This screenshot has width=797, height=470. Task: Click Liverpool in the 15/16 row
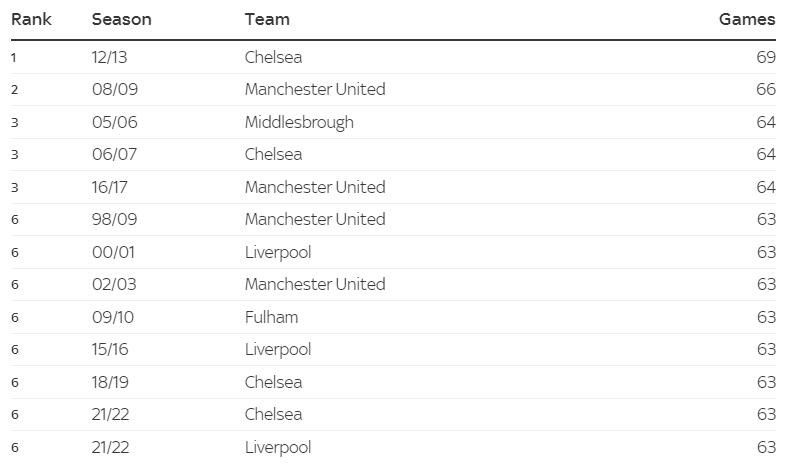point(278,349)
